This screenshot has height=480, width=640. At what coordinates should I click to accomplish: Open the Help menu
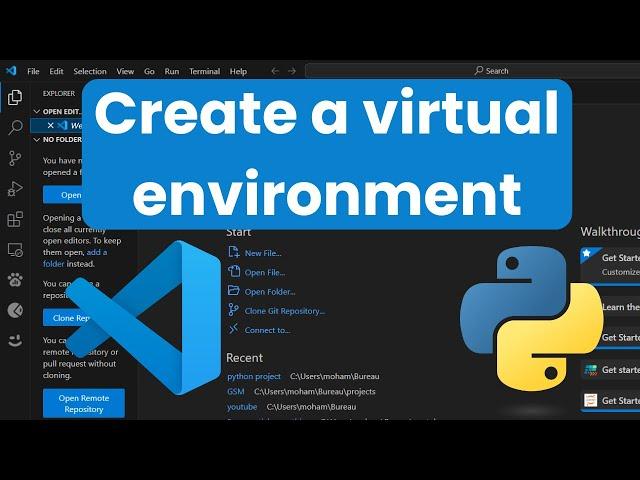click(x=238, y=71)
